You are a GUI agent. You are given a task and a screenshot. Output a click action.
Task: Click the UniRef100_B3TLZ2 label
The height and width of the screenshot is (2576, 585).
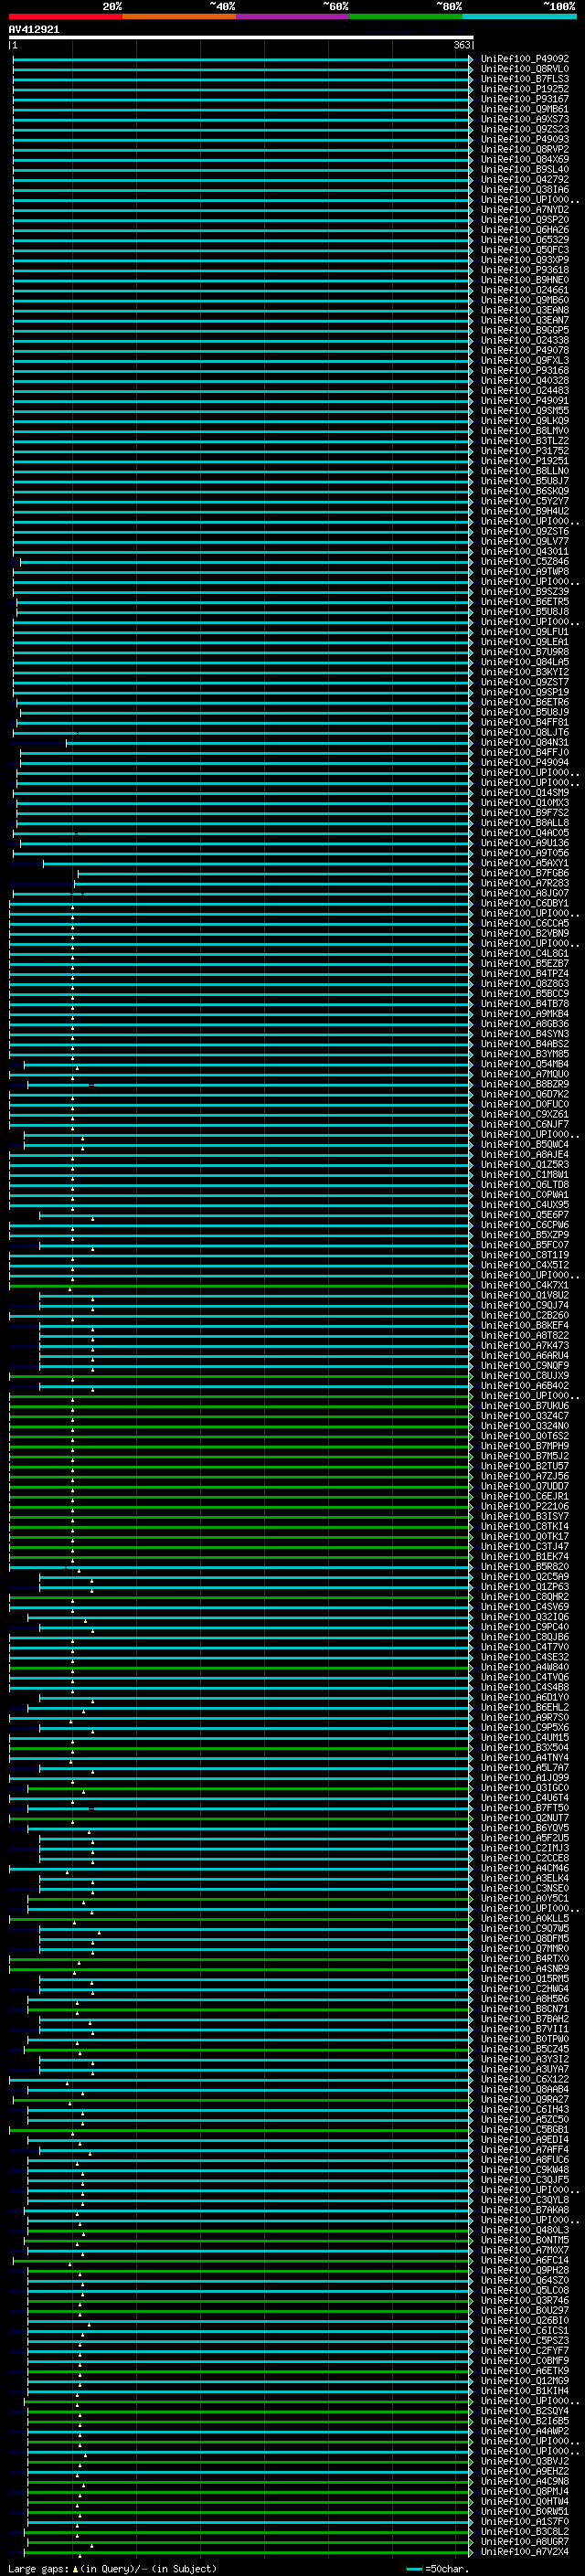(x=524, y=441)
